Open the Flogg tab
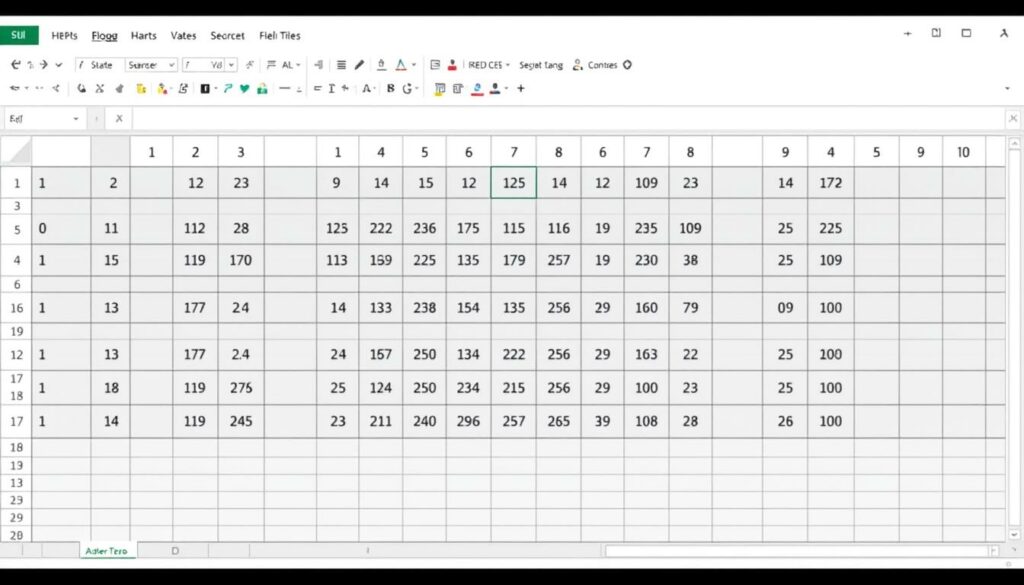Viewport: 1024px width, 585px height. [x=104, y=36]
